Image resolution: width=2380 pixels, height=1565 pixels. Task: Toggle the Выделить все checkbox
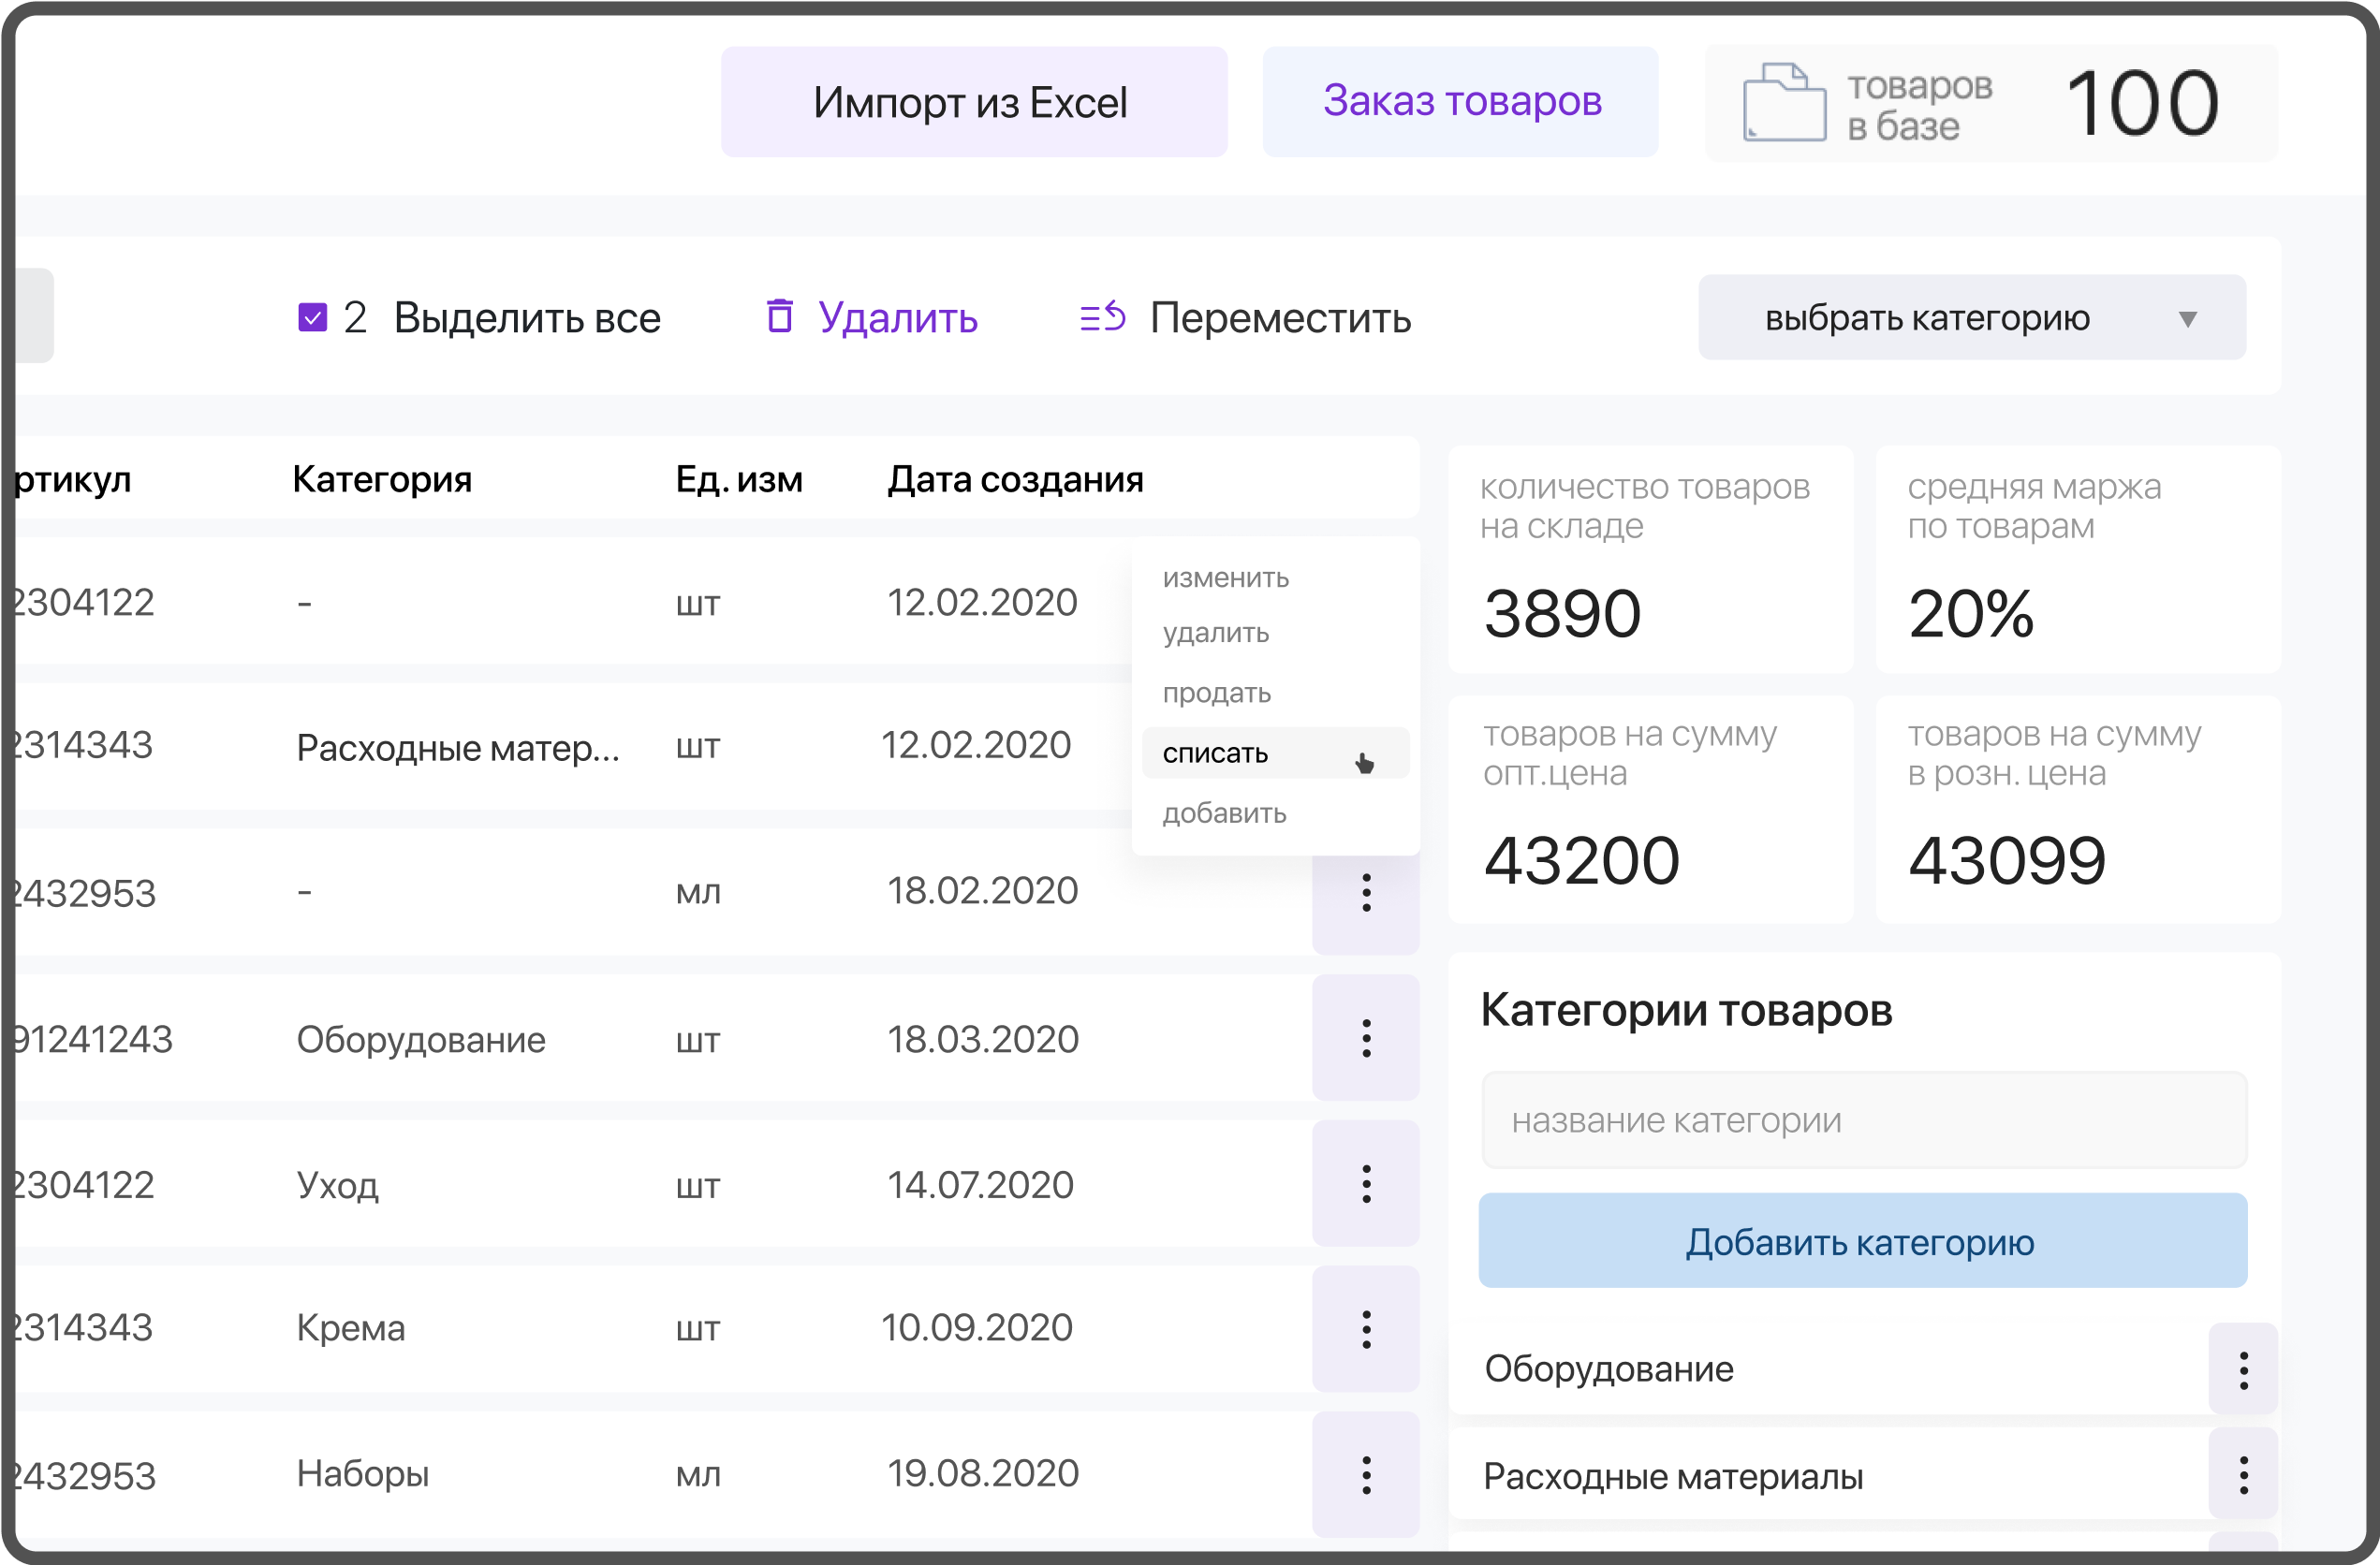(312, 318)
